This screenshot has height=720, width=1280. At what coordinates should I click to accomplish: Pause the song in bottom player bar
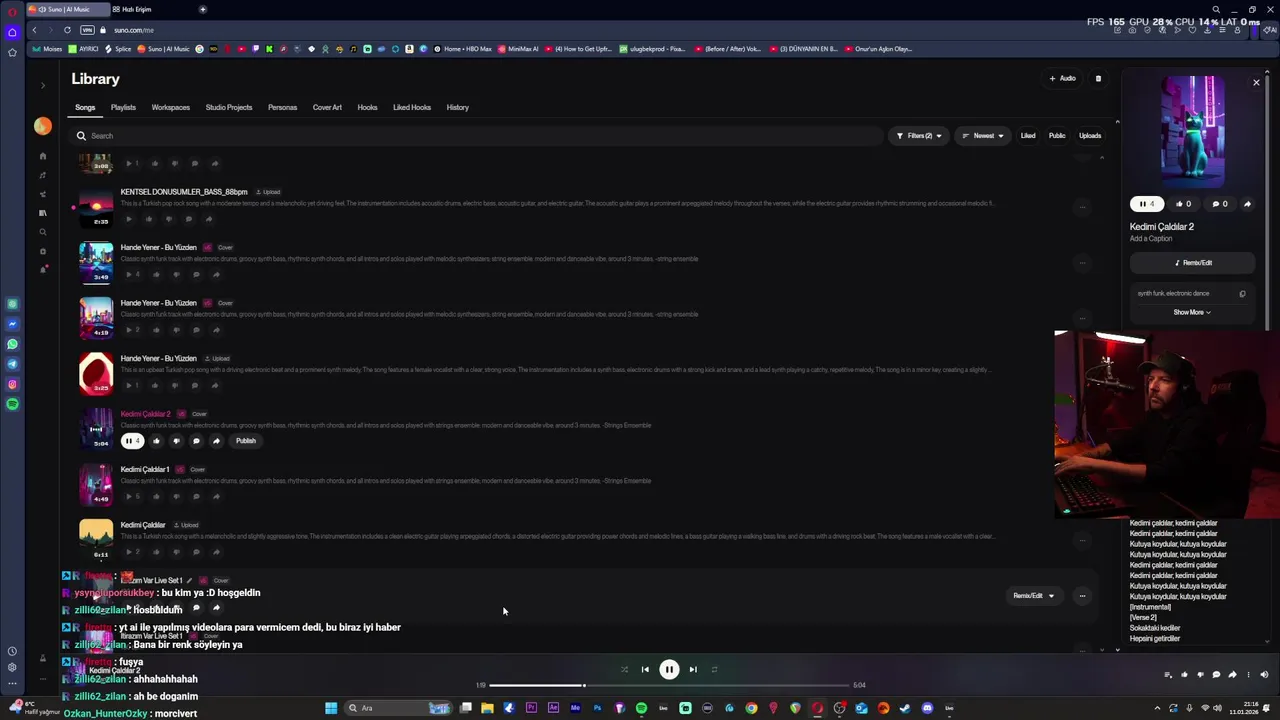click(x=669, y=669)
